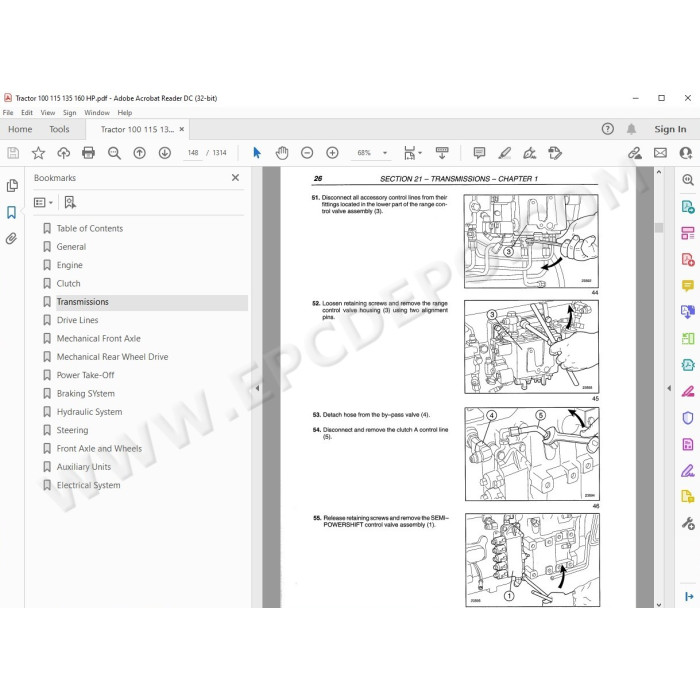
Task: Open Create PDF tool in right pane
Action: [x=688, y=259]
